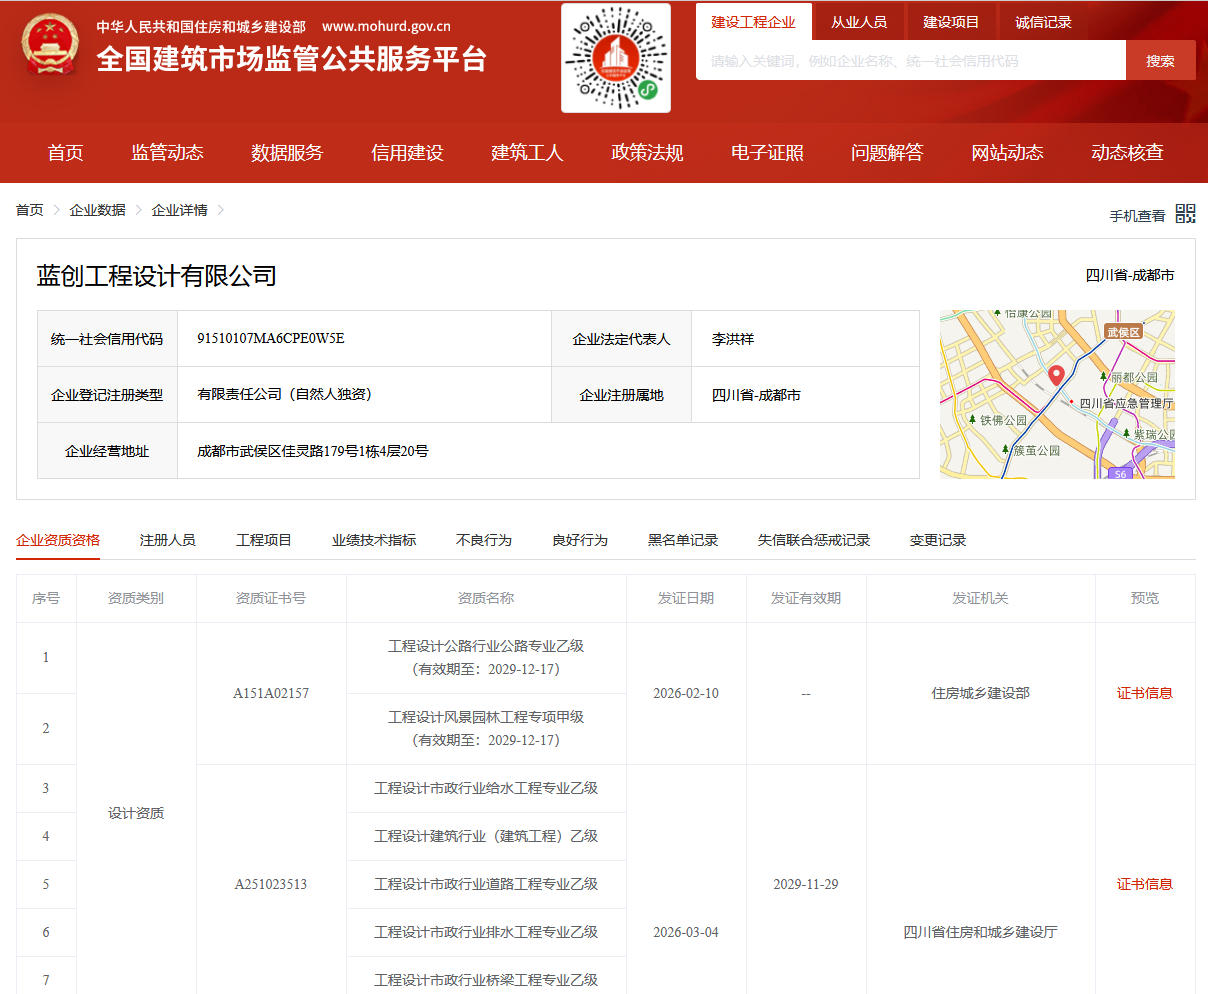The image size is (1208, 994).
Task: Open the mini-program QR code image
Action: tap(616, 58)
